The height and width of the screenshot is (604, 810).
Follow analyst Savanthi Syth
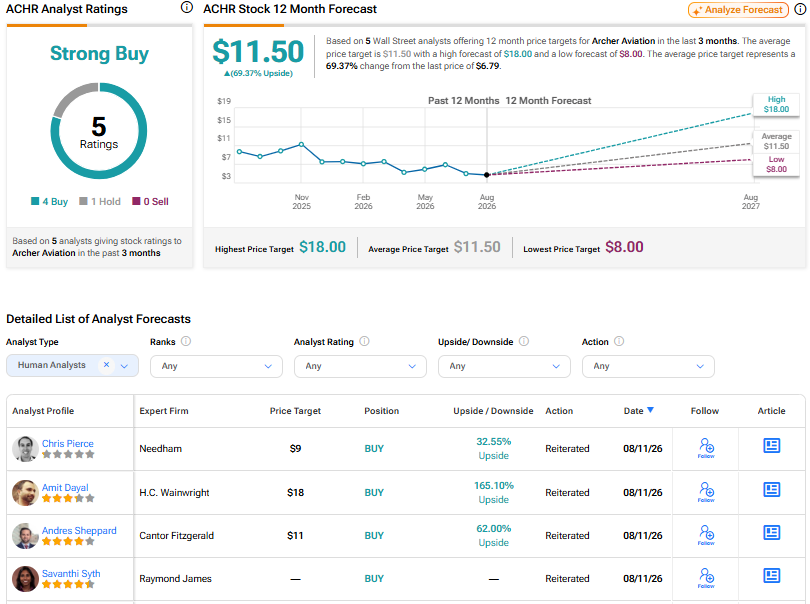point(706,578)
